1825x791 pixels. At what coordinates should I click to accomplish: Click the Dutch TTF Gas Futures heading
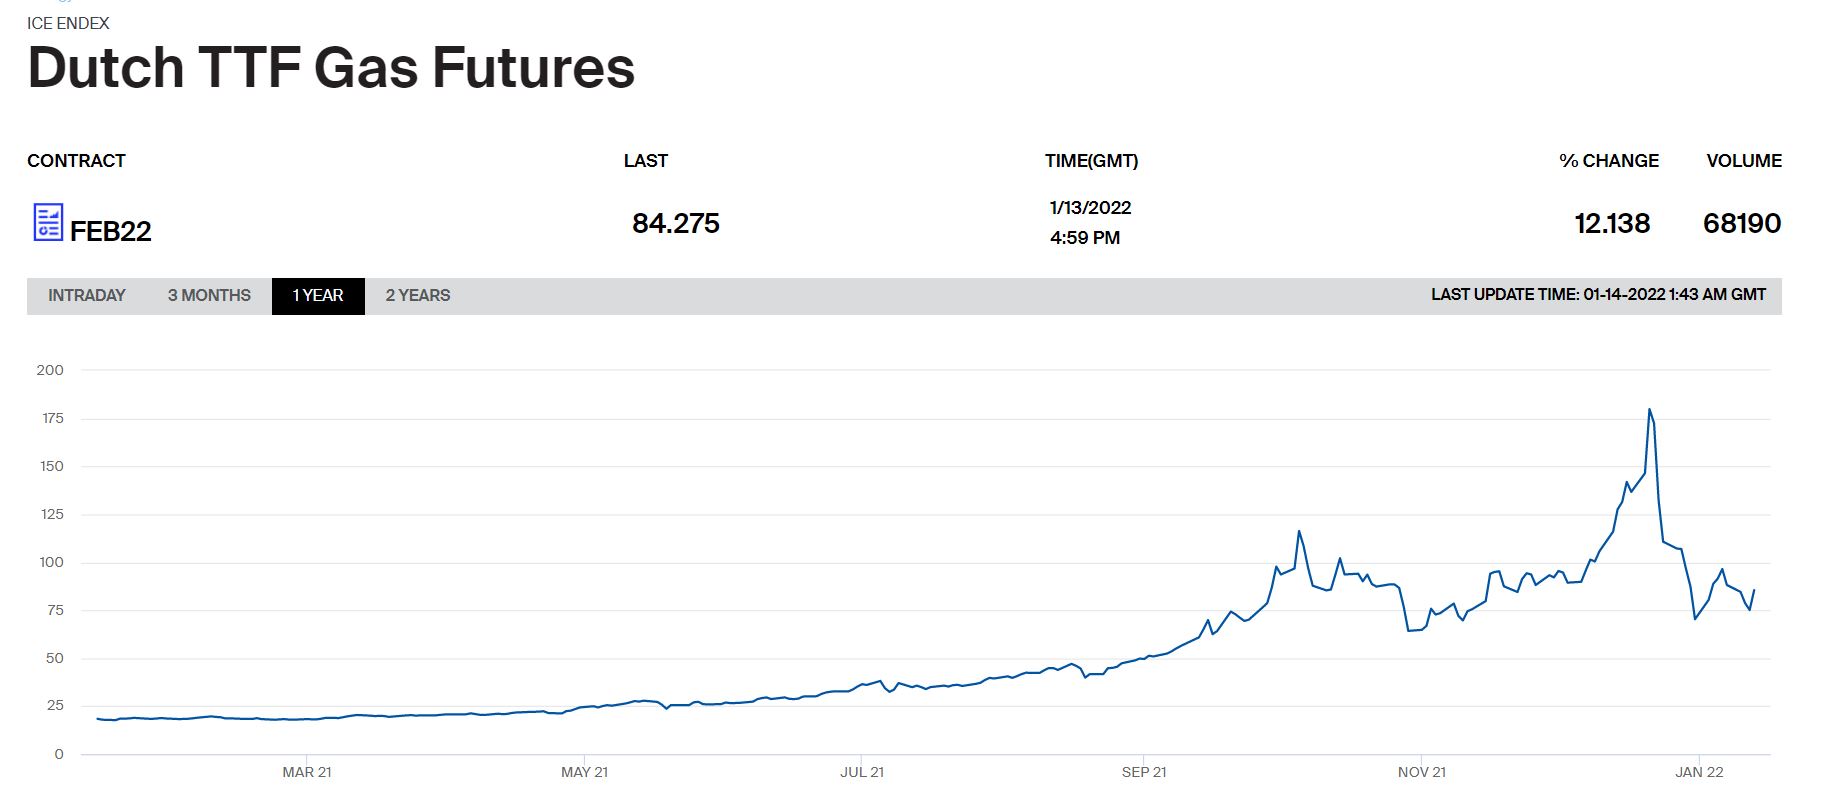pos(331,68)
